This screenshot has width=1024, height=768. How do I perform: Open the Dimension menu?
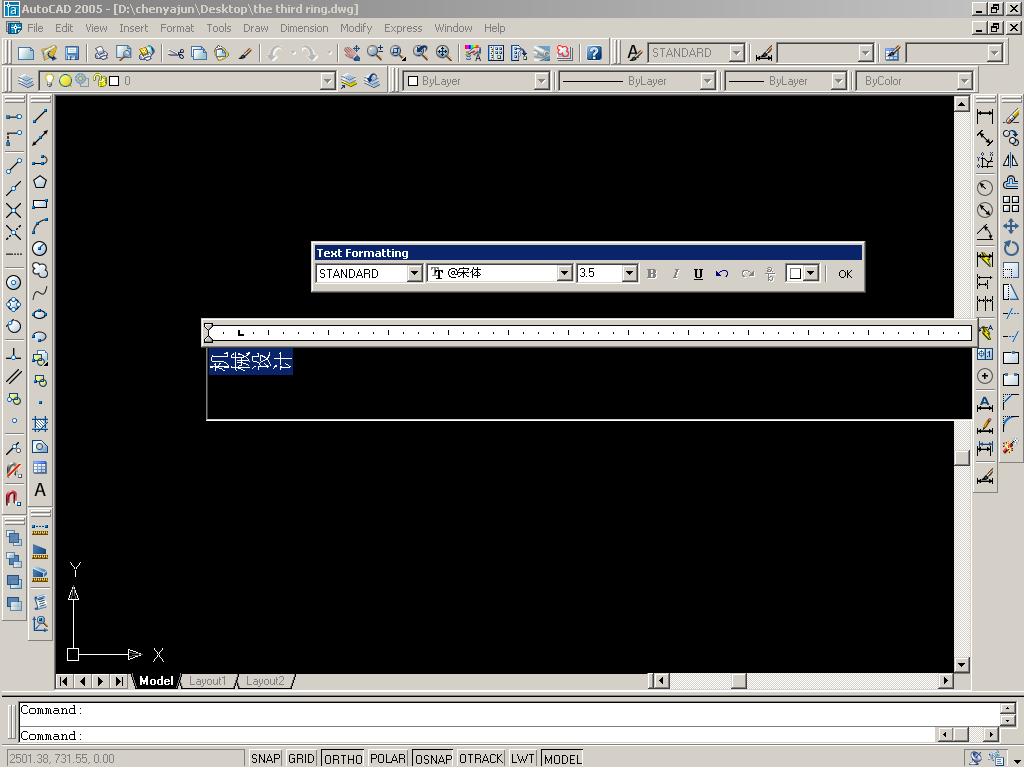pyautogui.click(x=304, y=28)
